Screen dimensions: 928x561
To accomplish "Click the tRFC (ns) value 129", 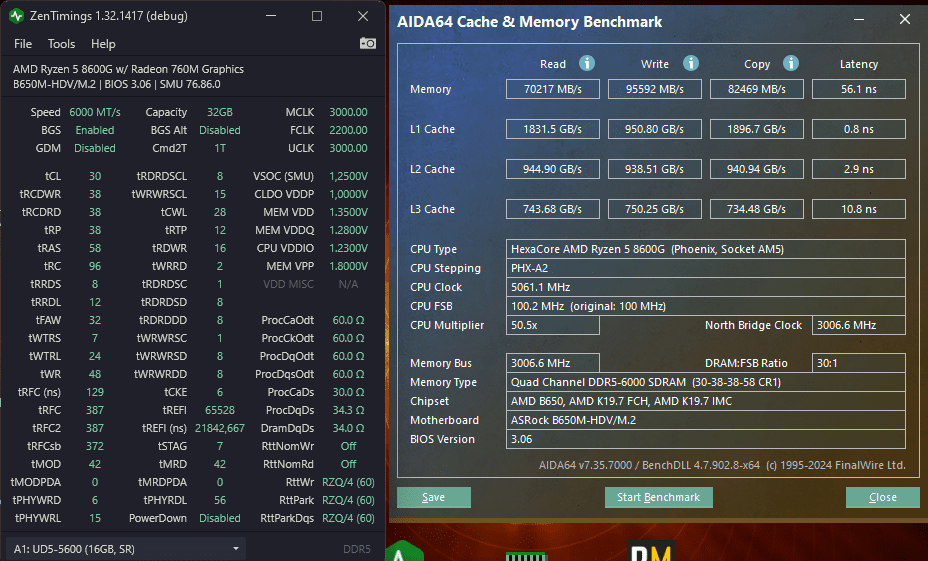I will coord(95,392).
